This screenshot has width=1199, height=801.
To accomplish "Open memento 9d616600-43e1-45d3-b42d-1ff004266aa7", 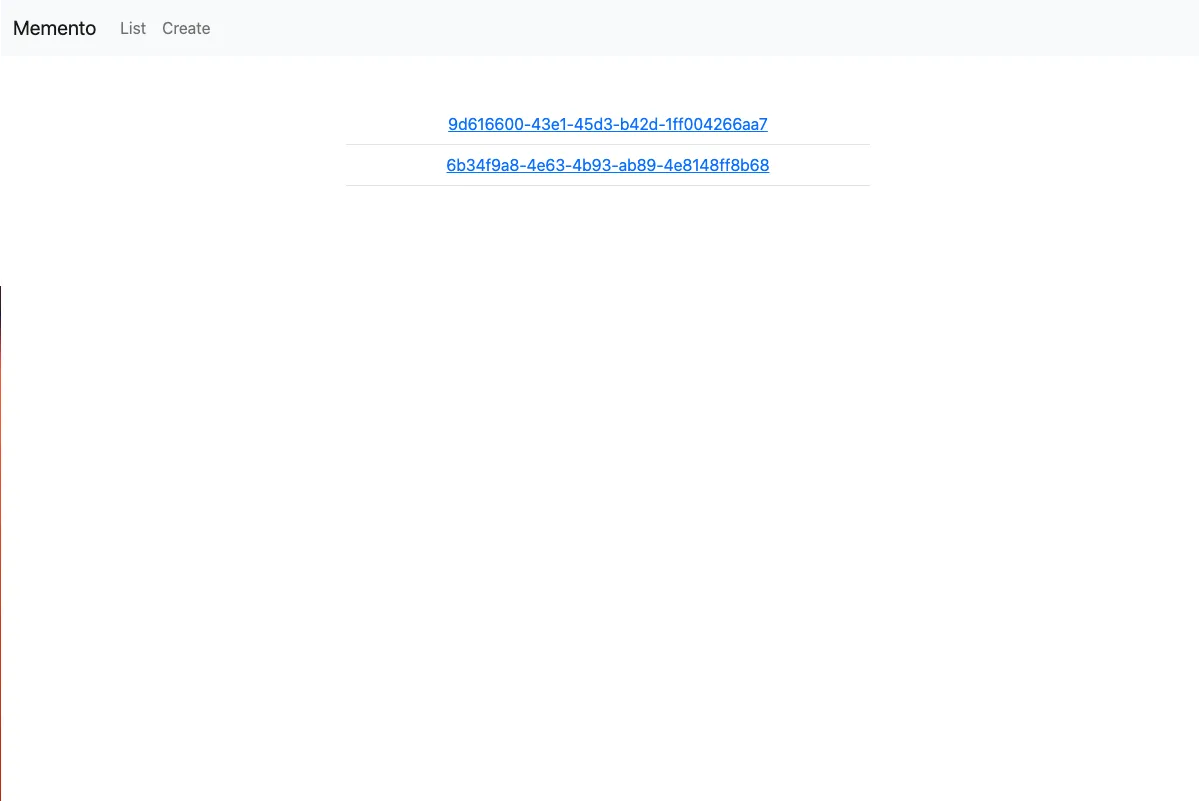I will pos(607,124).
